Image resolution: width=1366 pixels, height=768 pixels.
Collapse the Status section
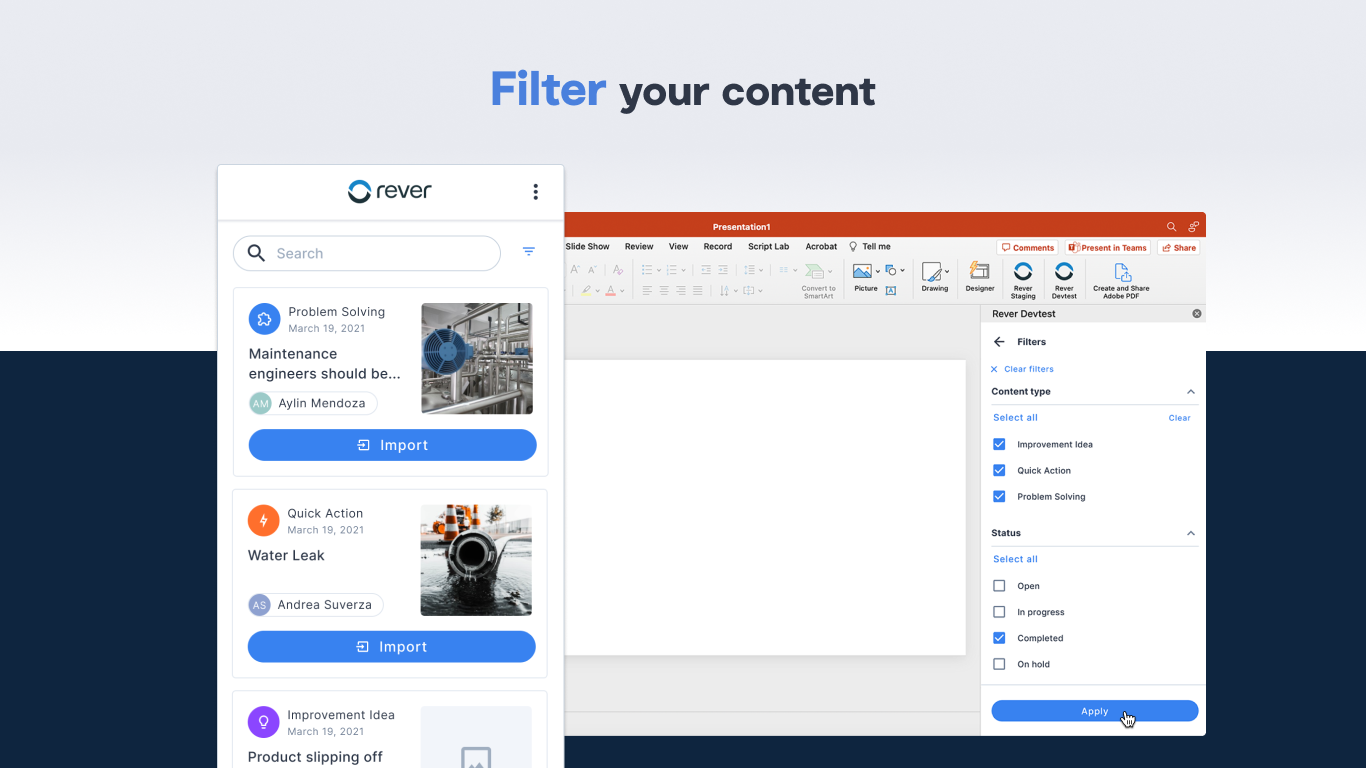pyautogui.click(x=1190, y=533)
